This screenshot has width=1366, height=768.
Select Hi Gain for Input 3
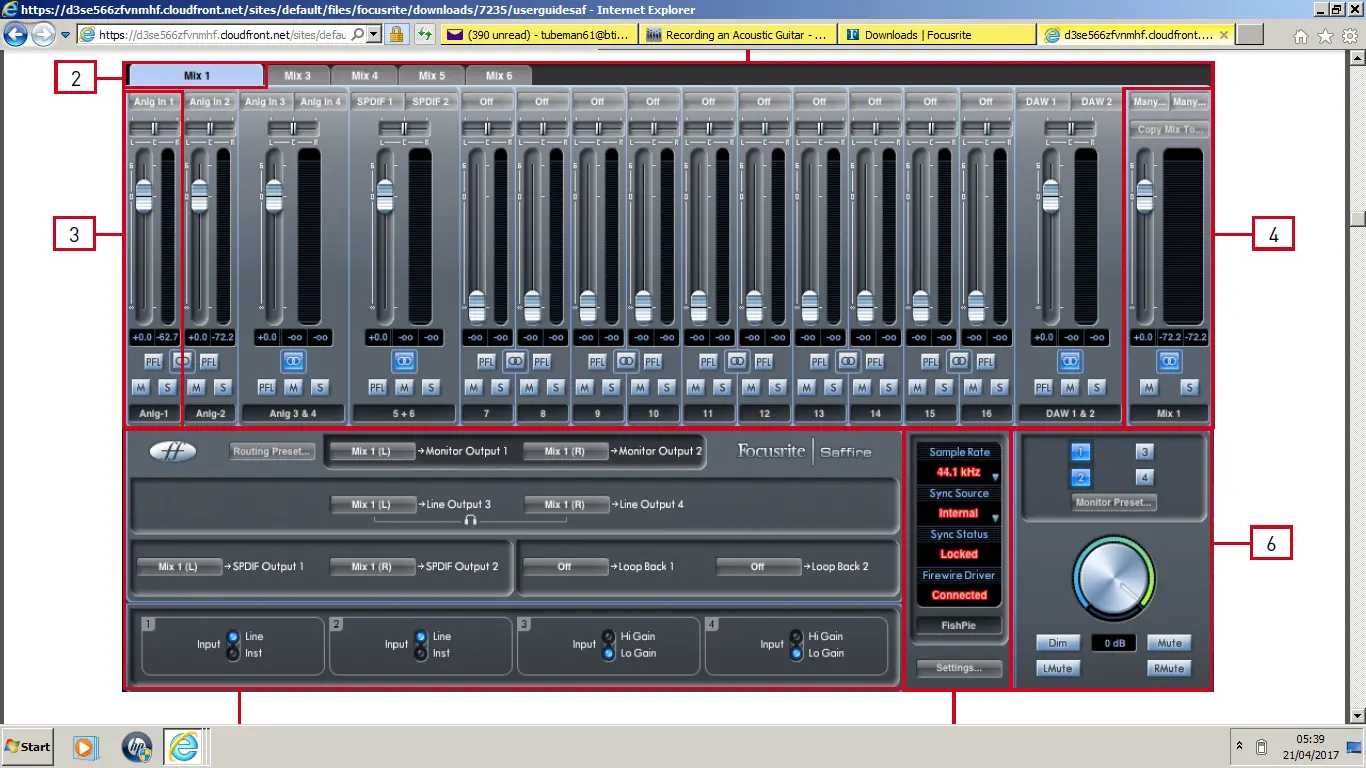(608, 636)
